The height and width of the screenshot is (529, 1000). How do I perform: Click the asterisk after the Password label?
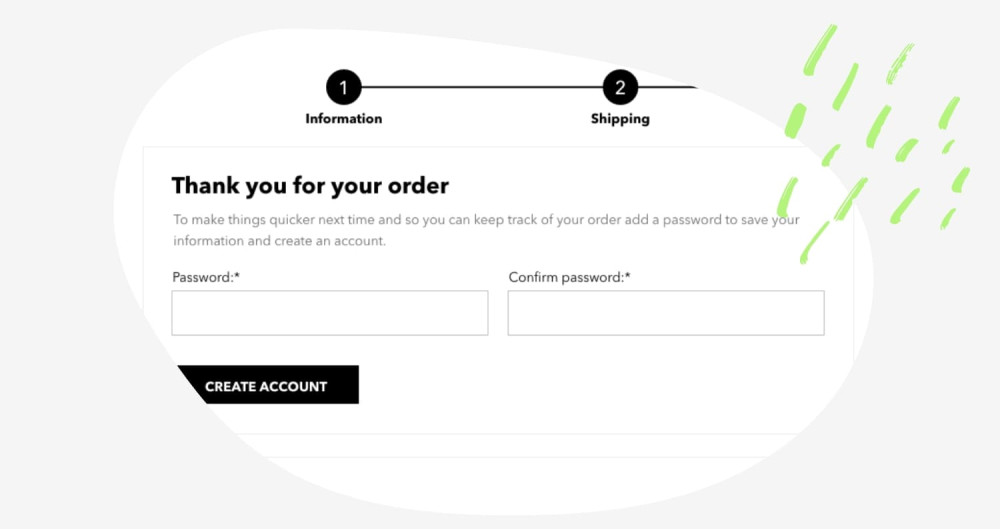tap(237, 275)
